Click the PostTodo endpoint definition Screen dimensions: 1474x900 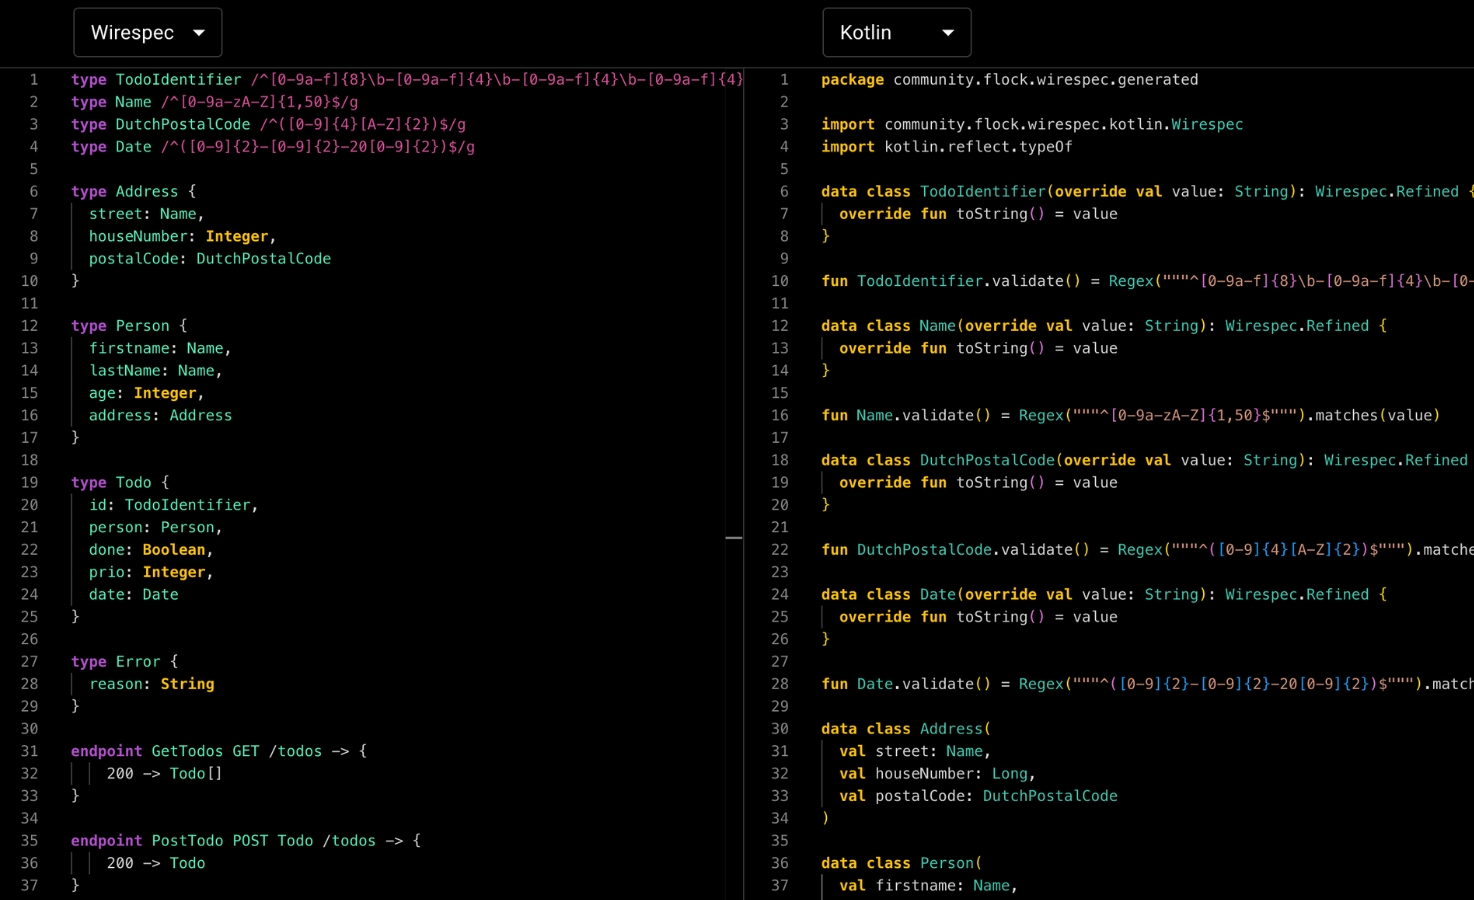pos(200,840)
